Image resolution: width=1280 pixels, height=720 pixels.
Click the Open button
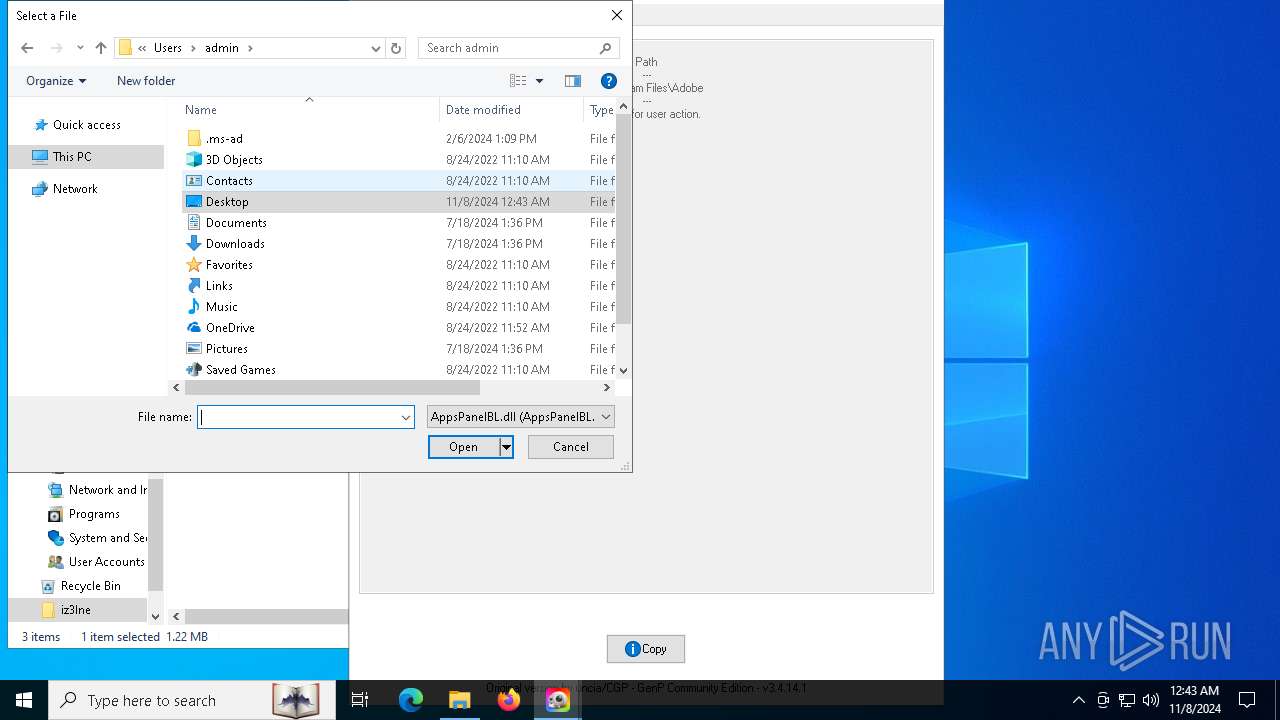click(463, 447)
